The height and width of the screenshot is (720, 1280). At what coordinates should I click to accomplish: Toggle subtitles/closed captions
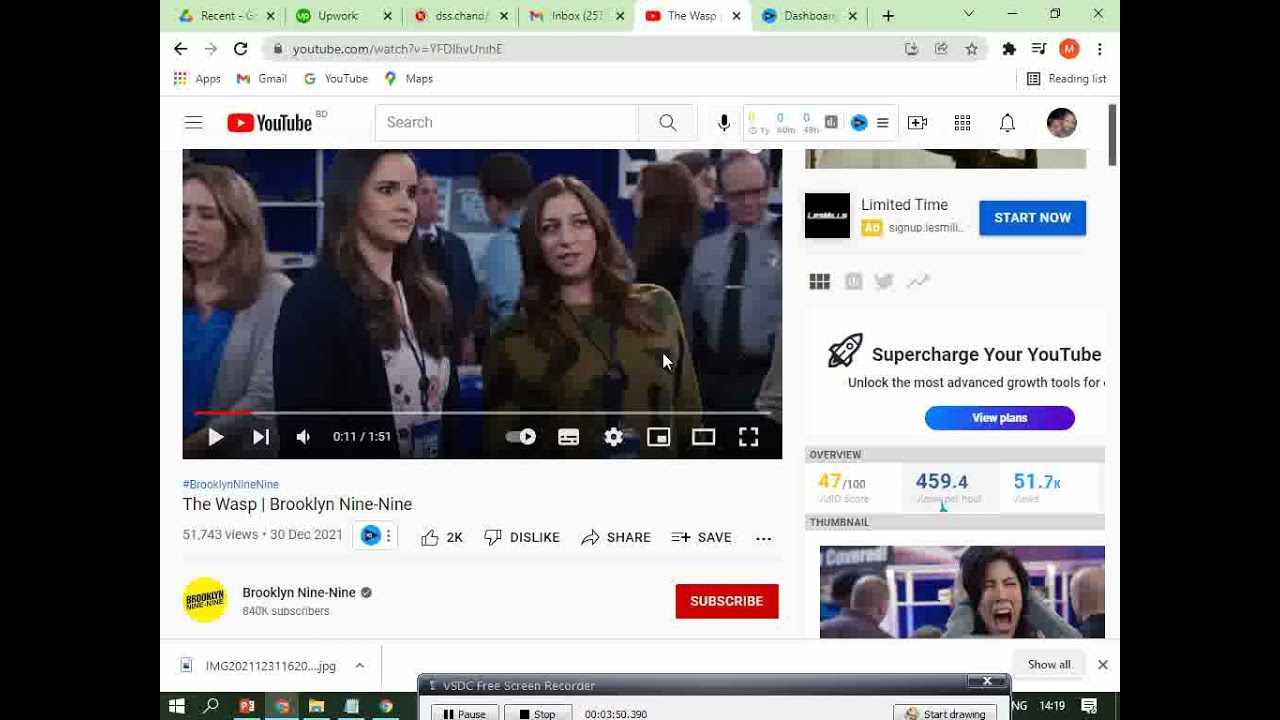[x=568, y=437]
